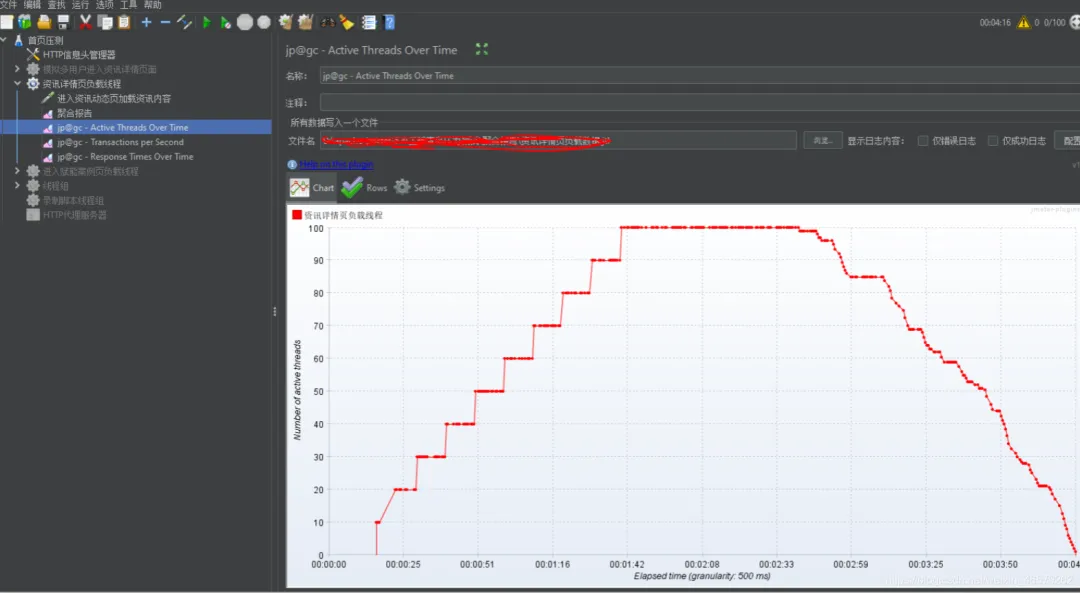Image resolution: width=1080 pixels, height=593 pixels.
Task: Click the binoculars Search icon
Action: [x=327, y=23]
